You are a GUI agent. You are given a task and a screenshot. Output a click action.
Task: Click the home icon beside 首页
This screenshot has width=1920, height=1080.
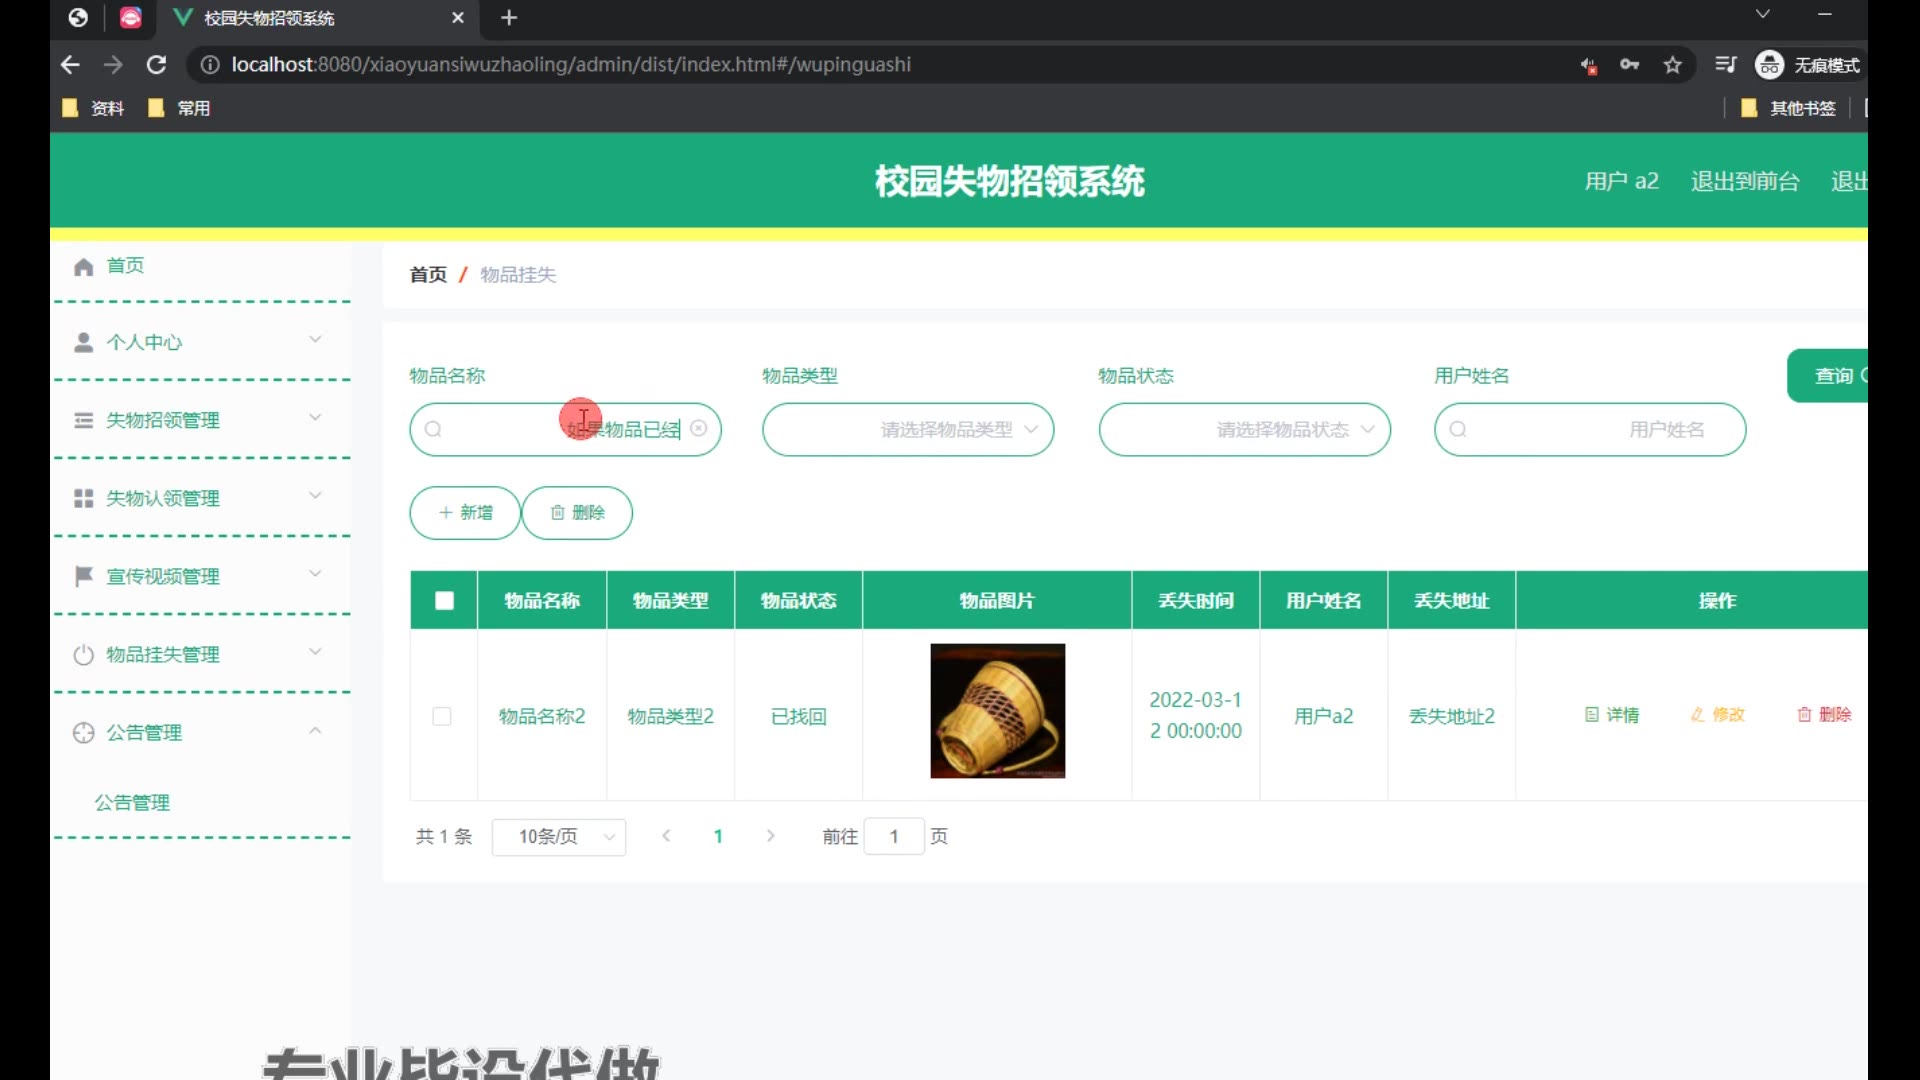(83, 266)
